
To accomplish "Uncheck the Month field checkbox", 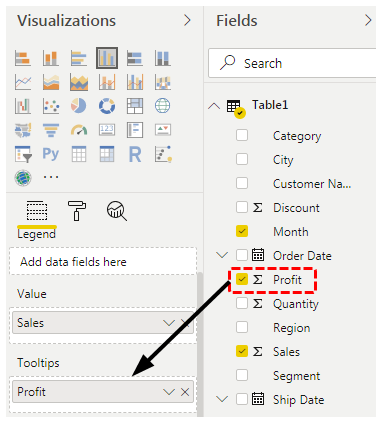I will pos(242,231).
